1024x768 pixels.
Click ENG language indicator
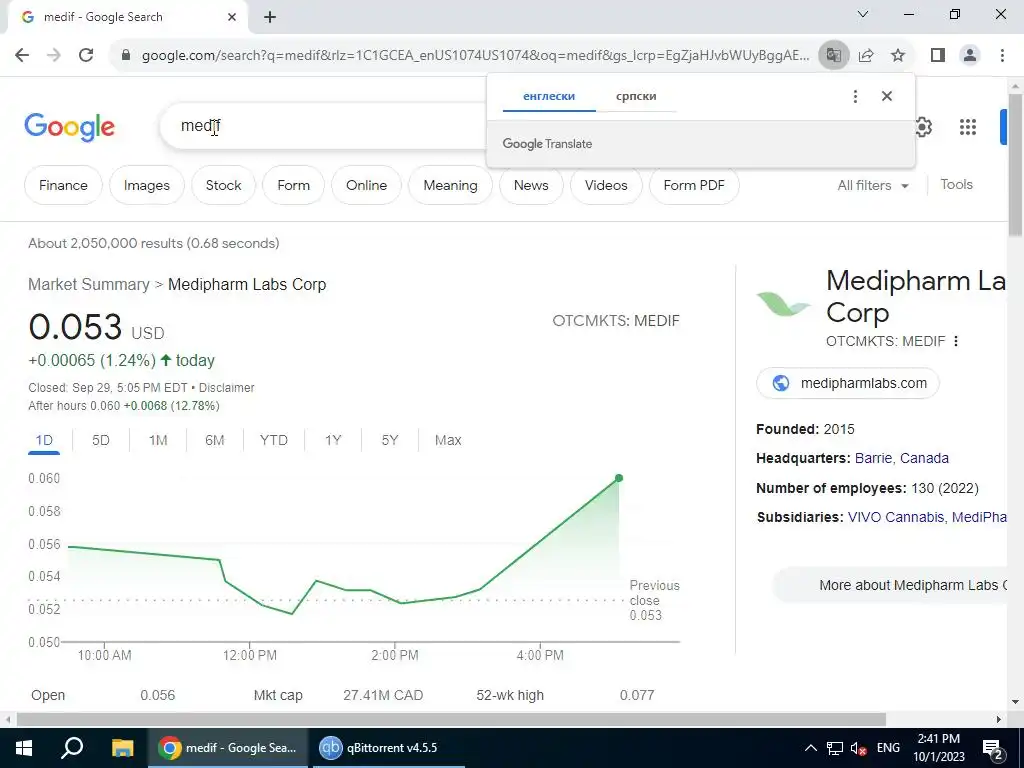coord(888,748)
